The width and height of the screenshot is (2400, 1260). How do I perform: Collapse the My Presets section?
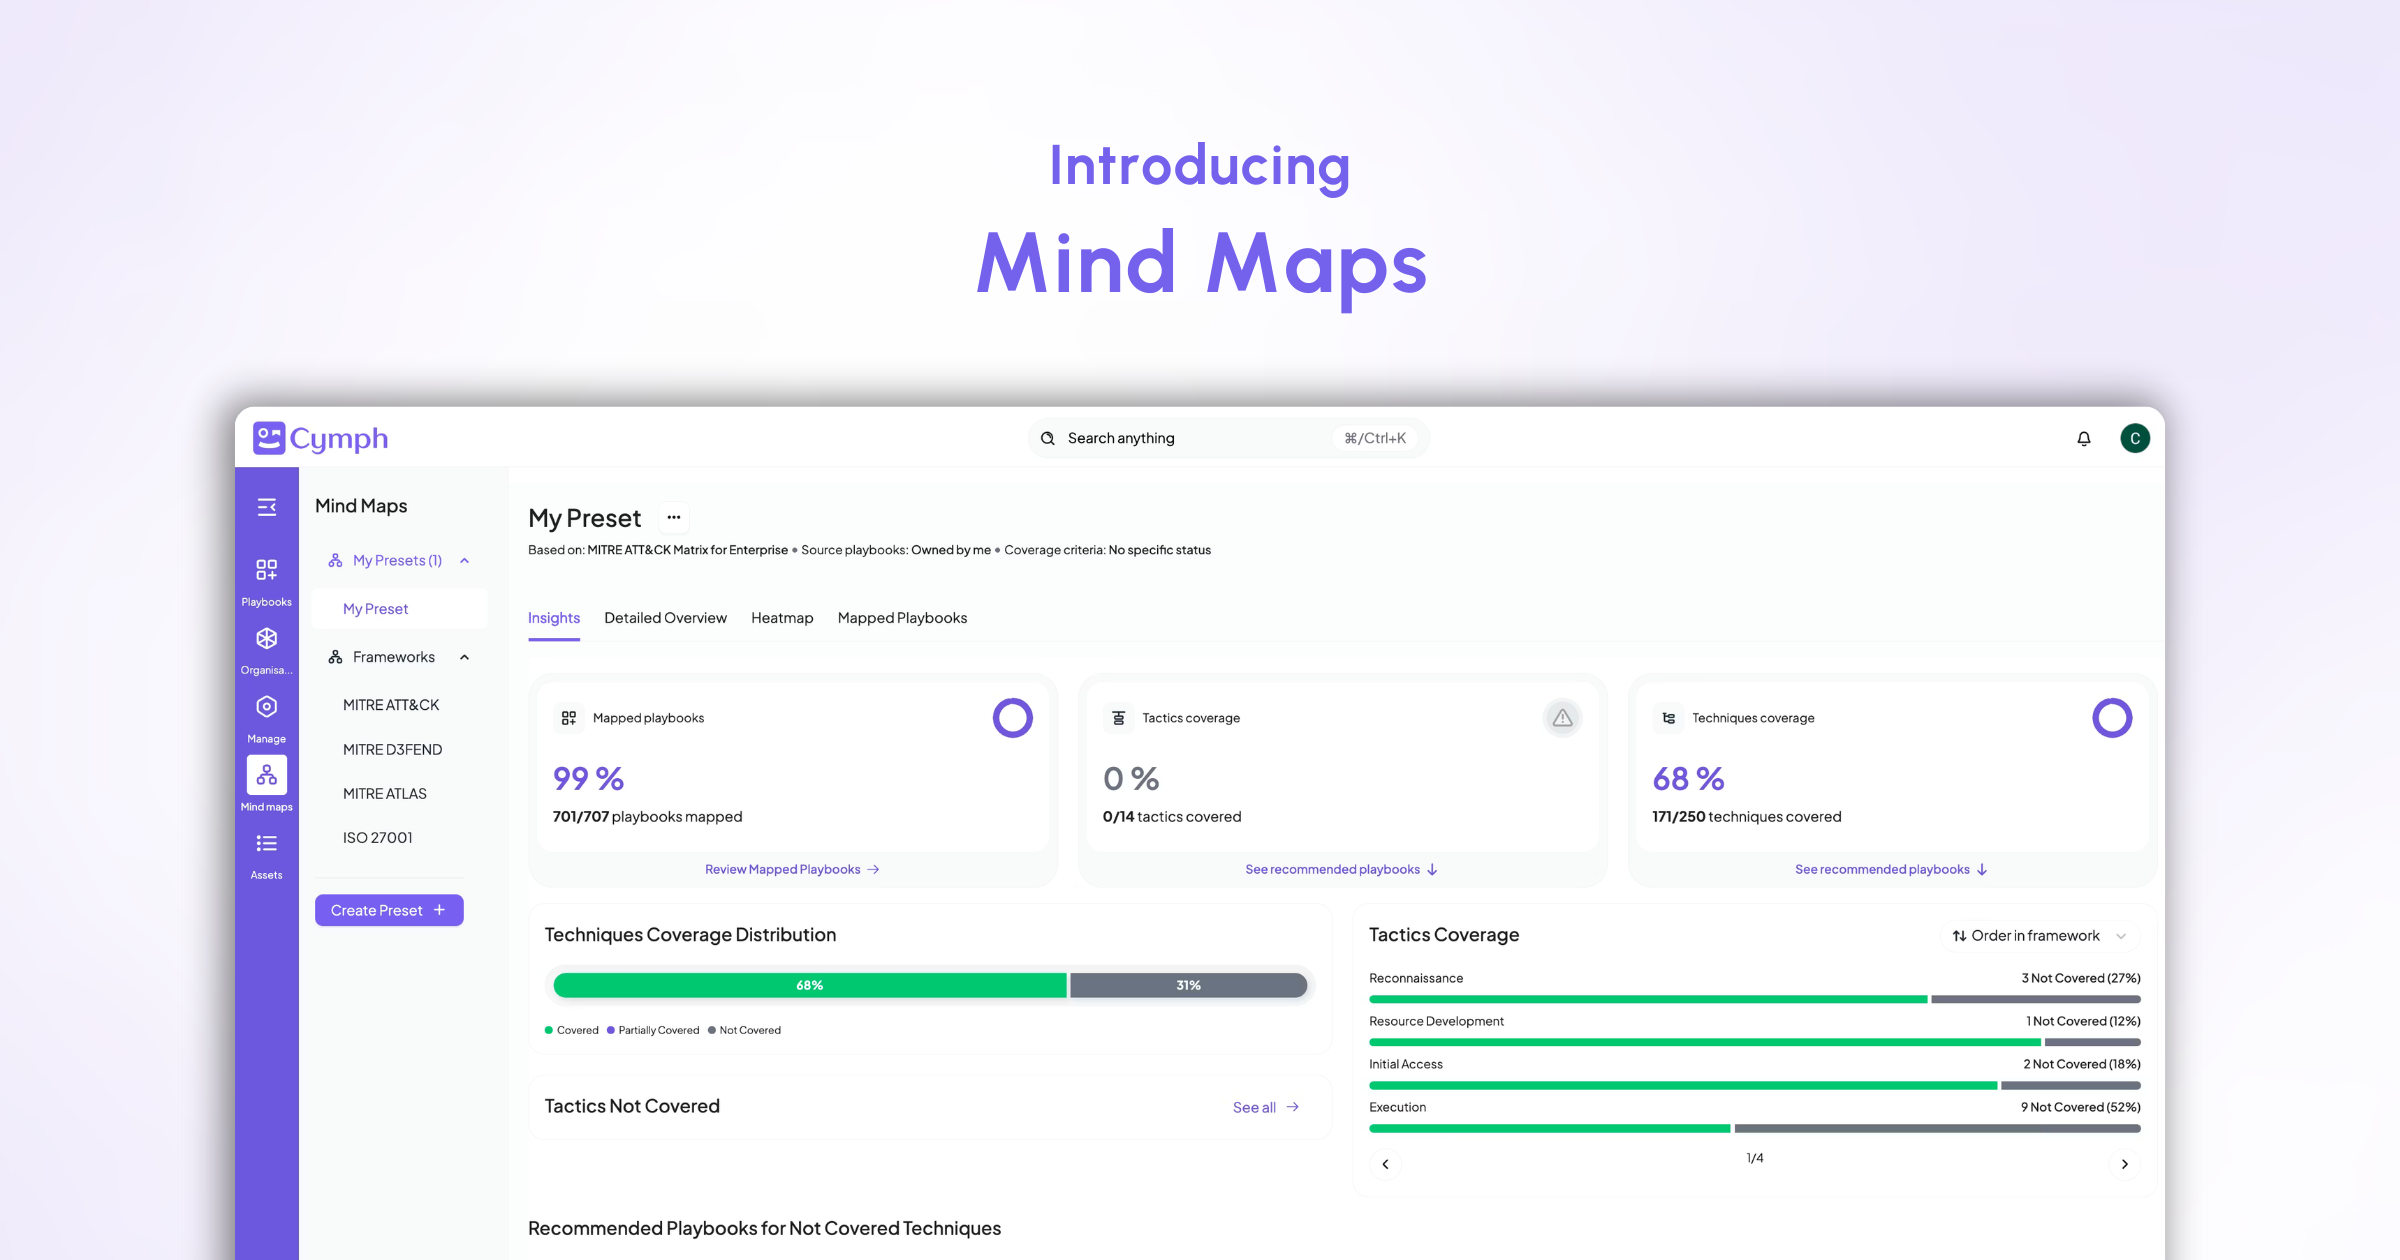[464, 560]
